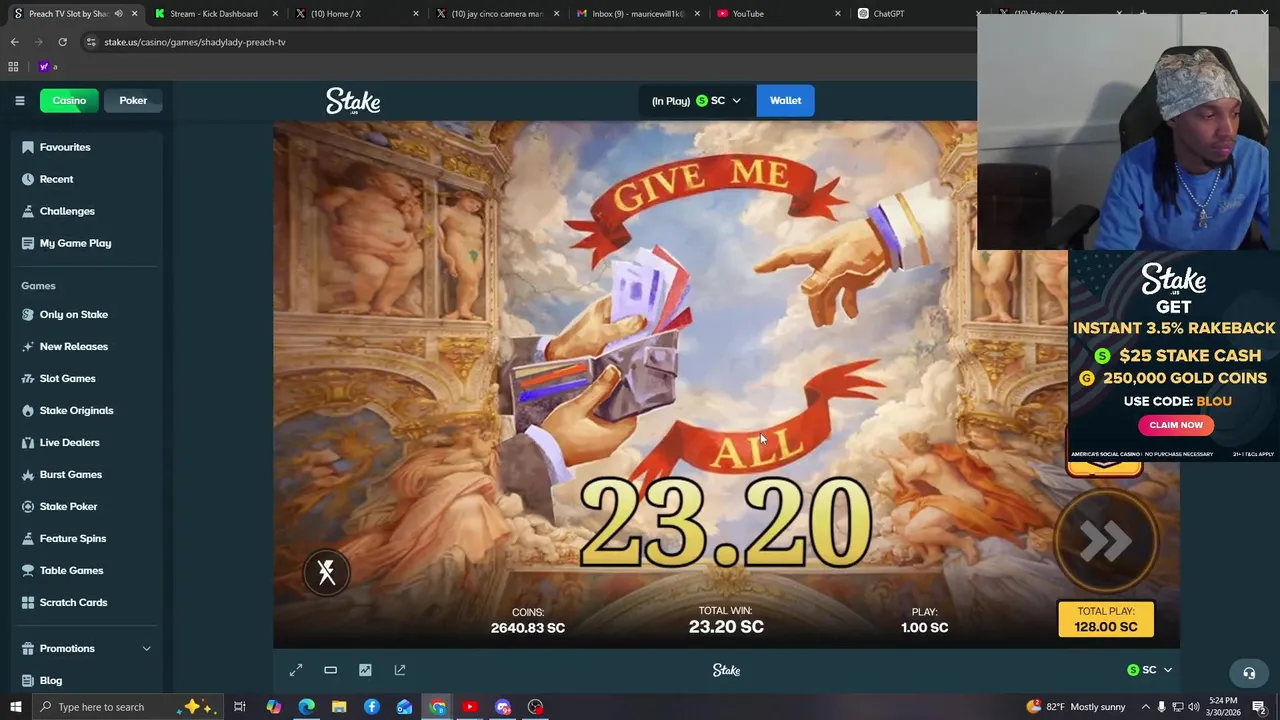Screen dimensions: 1280x720
Task: Open the notification center
Action: click(x=1259, y=707)
